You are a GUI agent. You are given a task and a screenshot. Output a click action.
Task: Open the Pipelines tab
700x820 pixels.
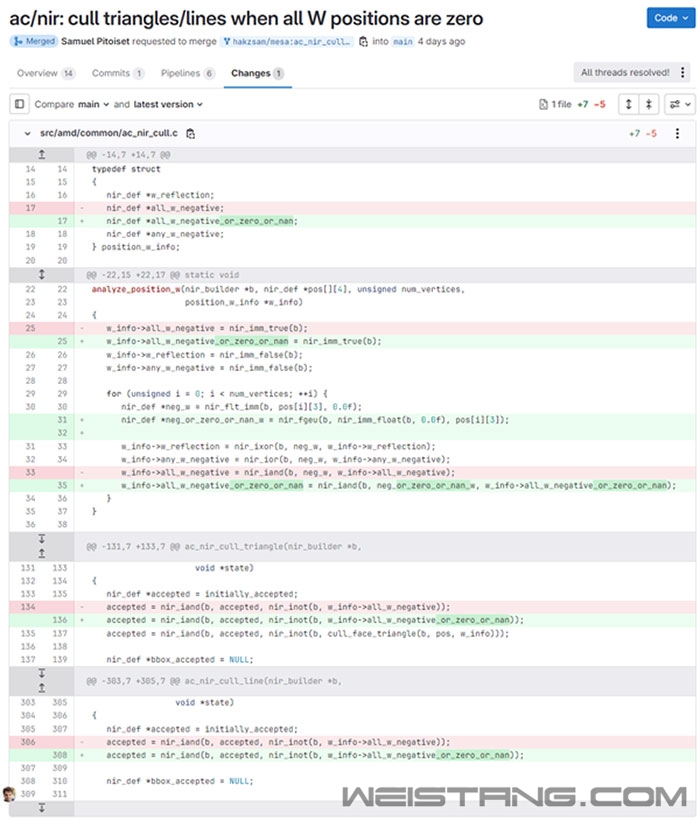(x=188, y=73)
